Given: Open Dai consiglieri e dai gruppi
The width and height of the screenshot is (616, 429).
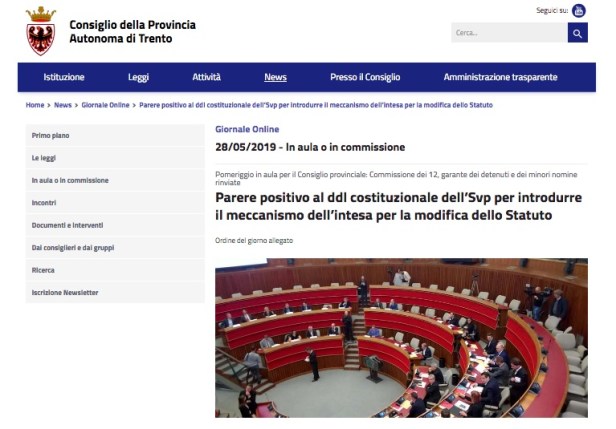Looking at the screenshot, I should pyautogui.click(x=115, y=248).
